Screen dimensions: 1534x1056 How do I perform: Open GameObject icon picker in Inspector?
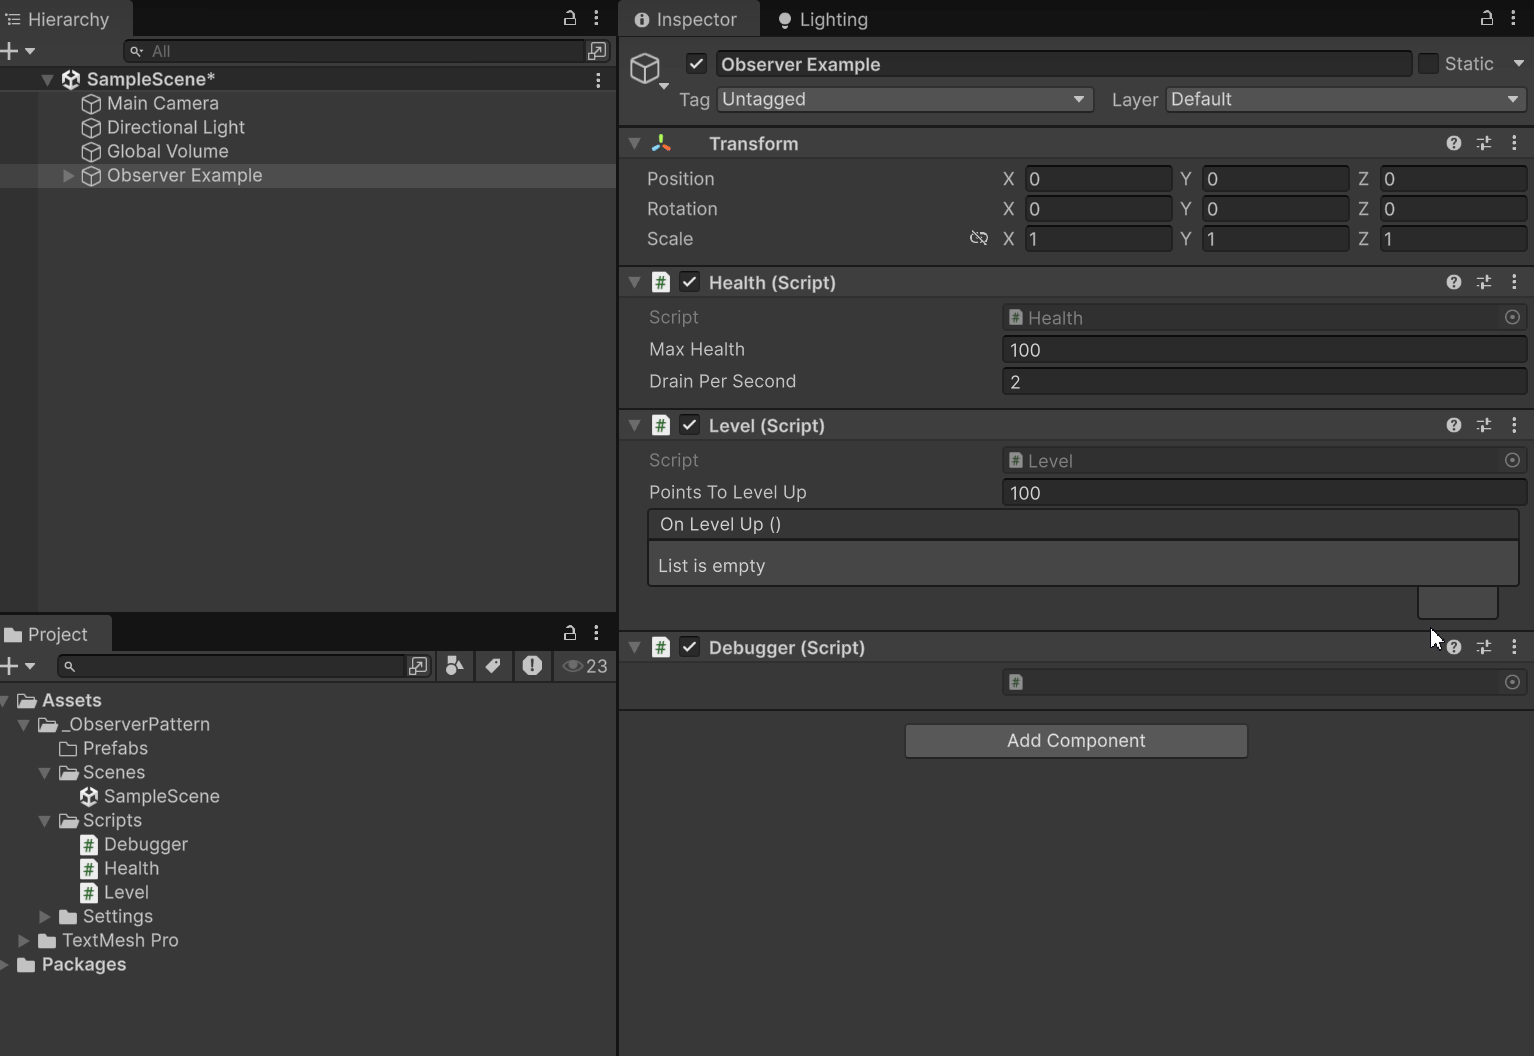(x=648, y=69)
